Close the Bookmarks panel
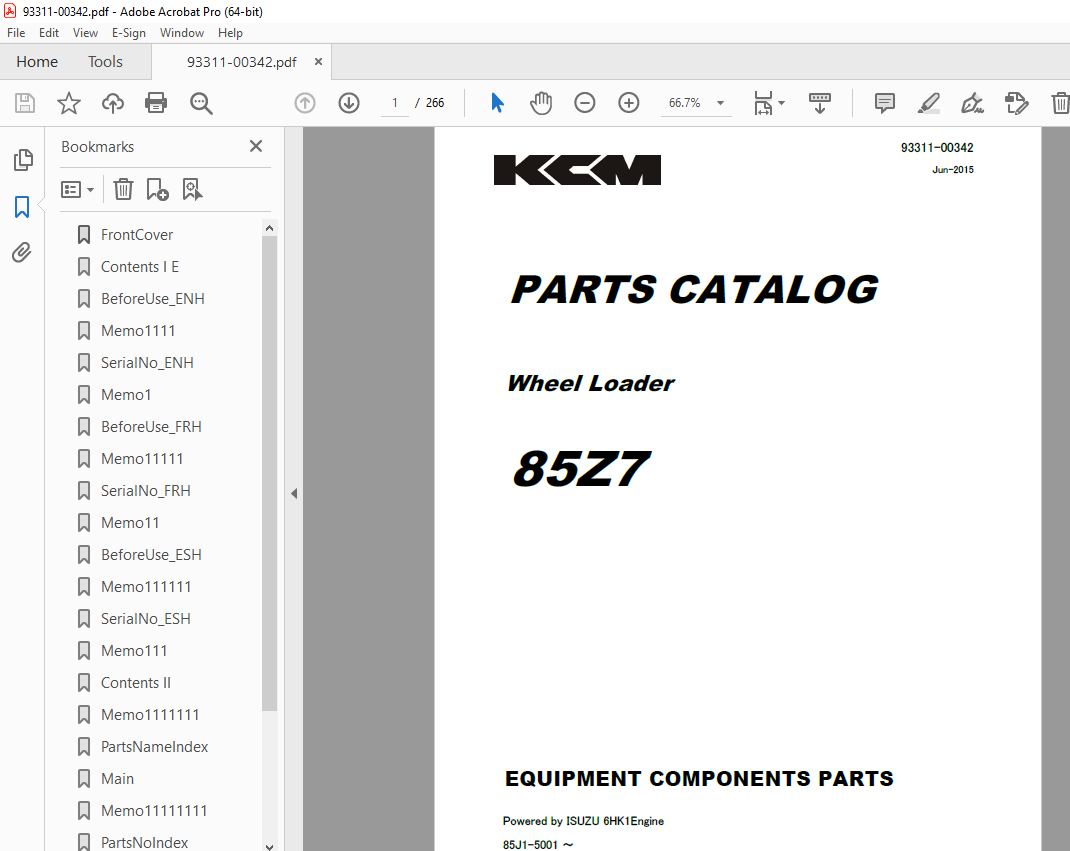 256,146
